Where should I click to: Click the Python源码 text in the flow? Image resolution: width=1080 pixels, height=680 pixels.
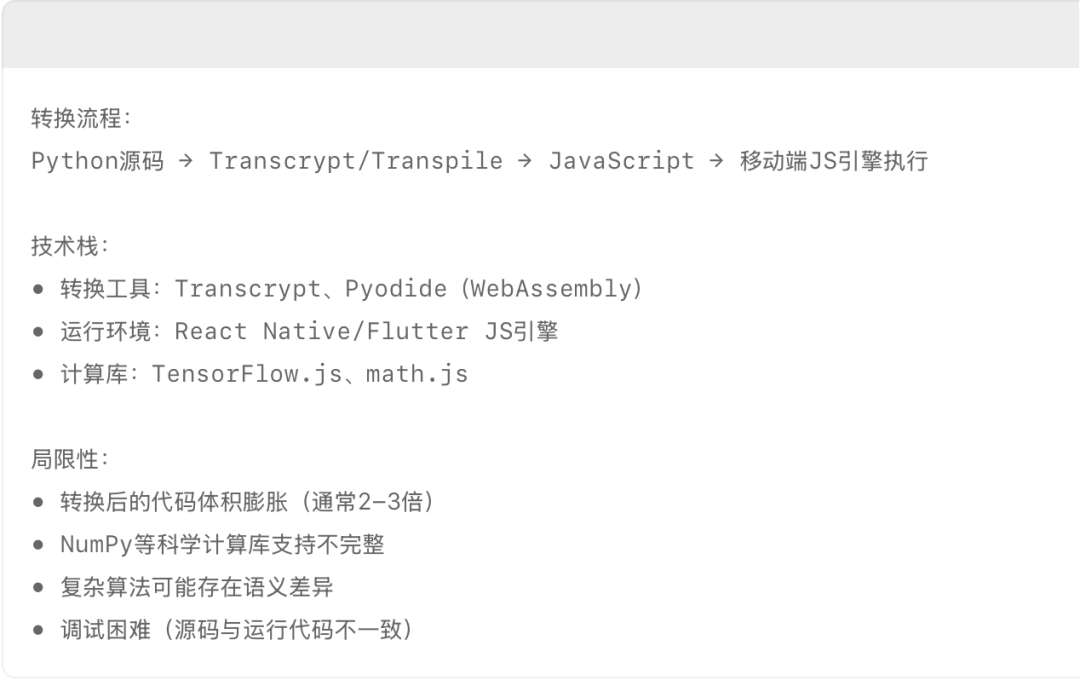[x=98, y=161]
